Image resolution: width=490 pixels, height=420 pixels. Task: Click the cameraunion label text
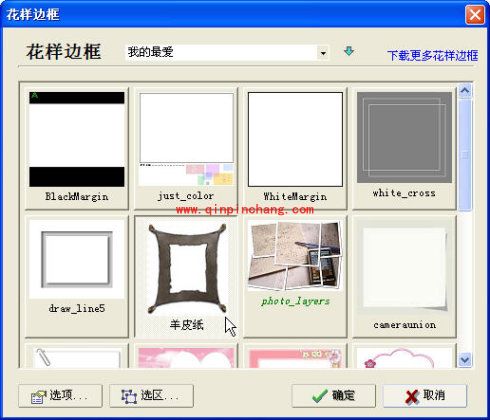(x=404, y=325)
